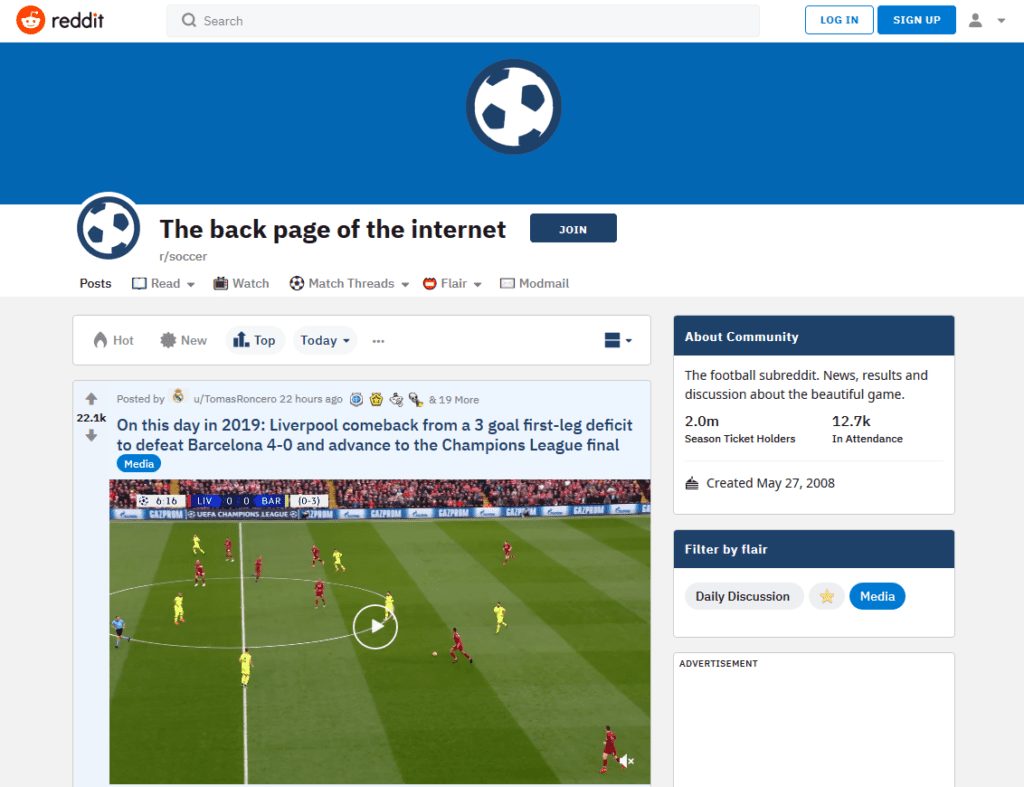Expand the Match Threads menu
Viewport: 1024px width, 787px height.
click(x=349, y=283)
